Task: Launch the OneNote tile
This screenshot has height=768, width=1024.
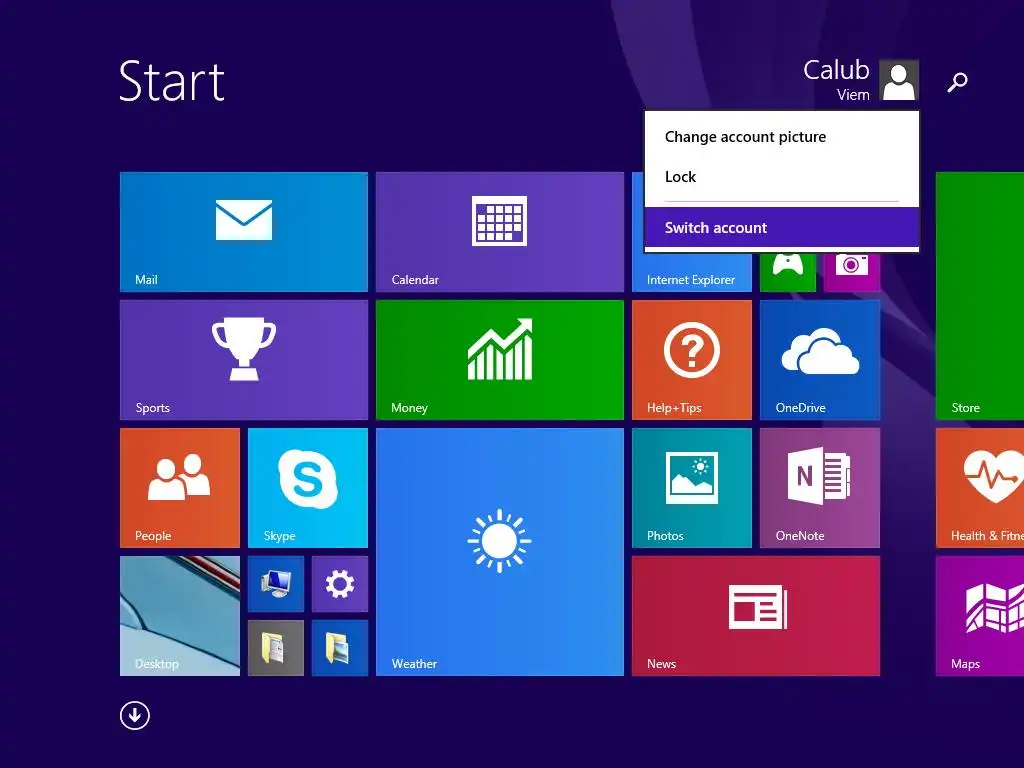Action: [x=820, y=488]
